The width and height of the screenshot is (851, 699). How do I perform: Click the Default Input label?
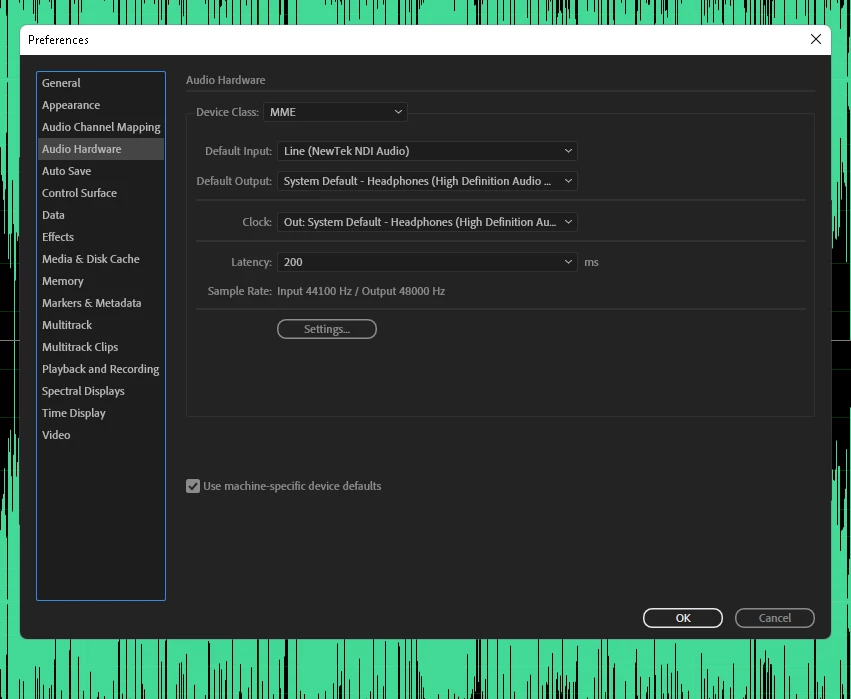click(x=238, y=151)
